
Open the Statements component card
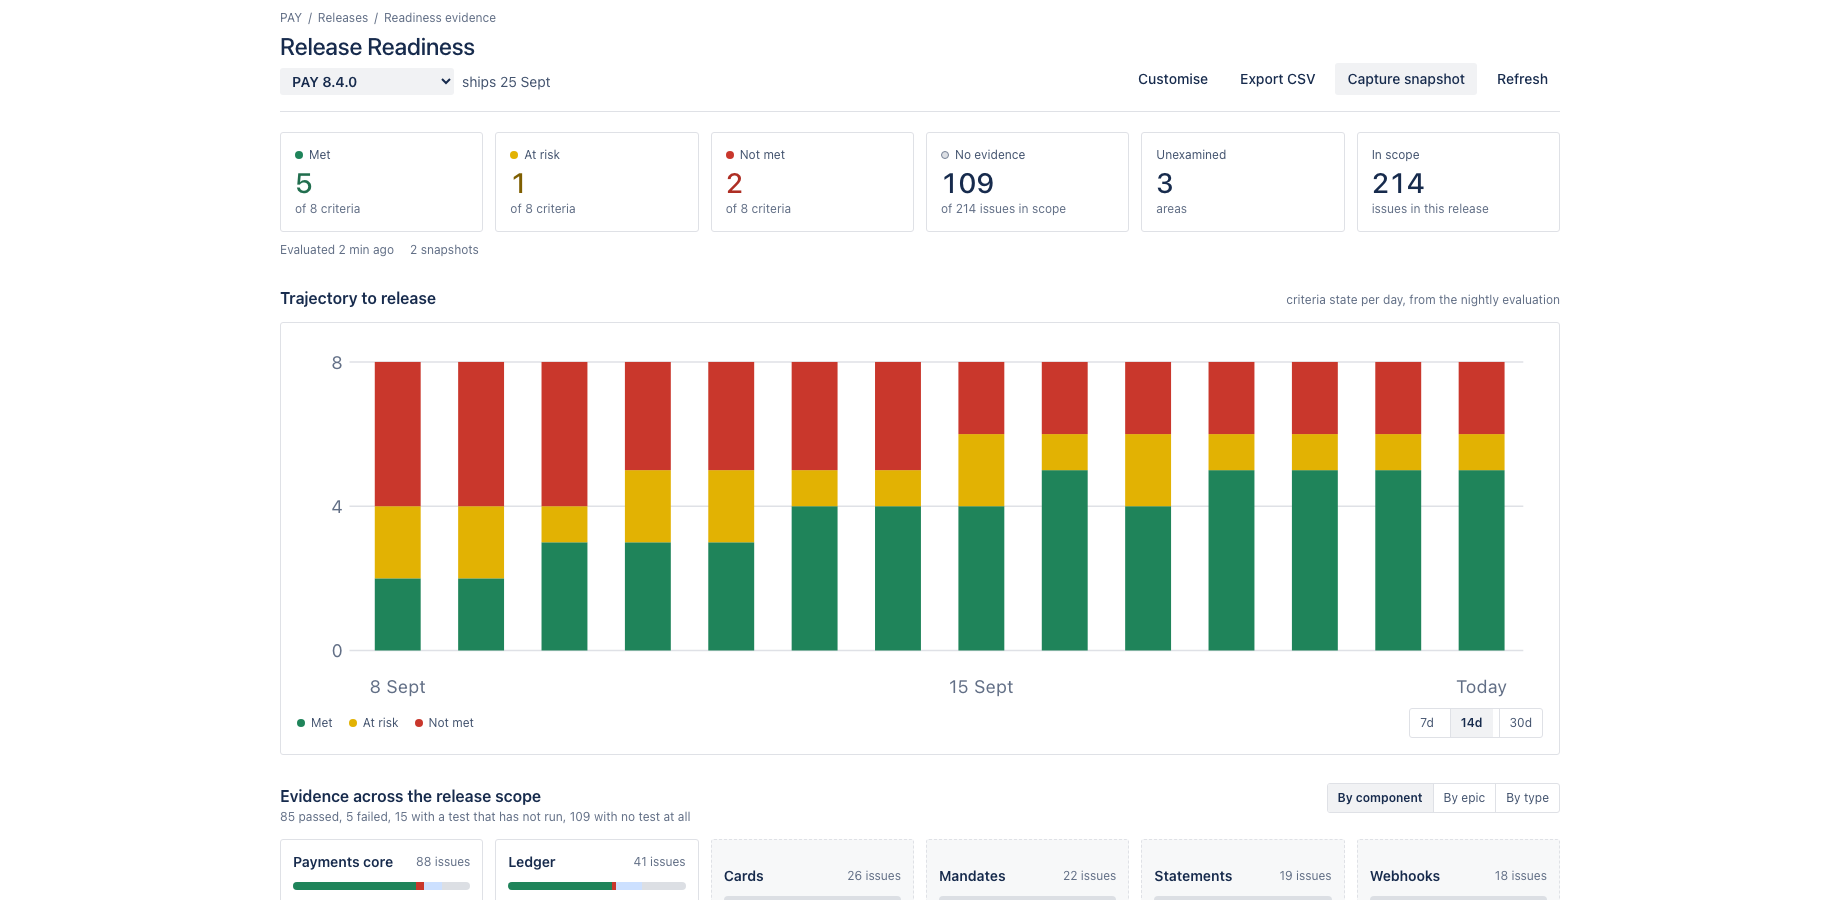1243,870
